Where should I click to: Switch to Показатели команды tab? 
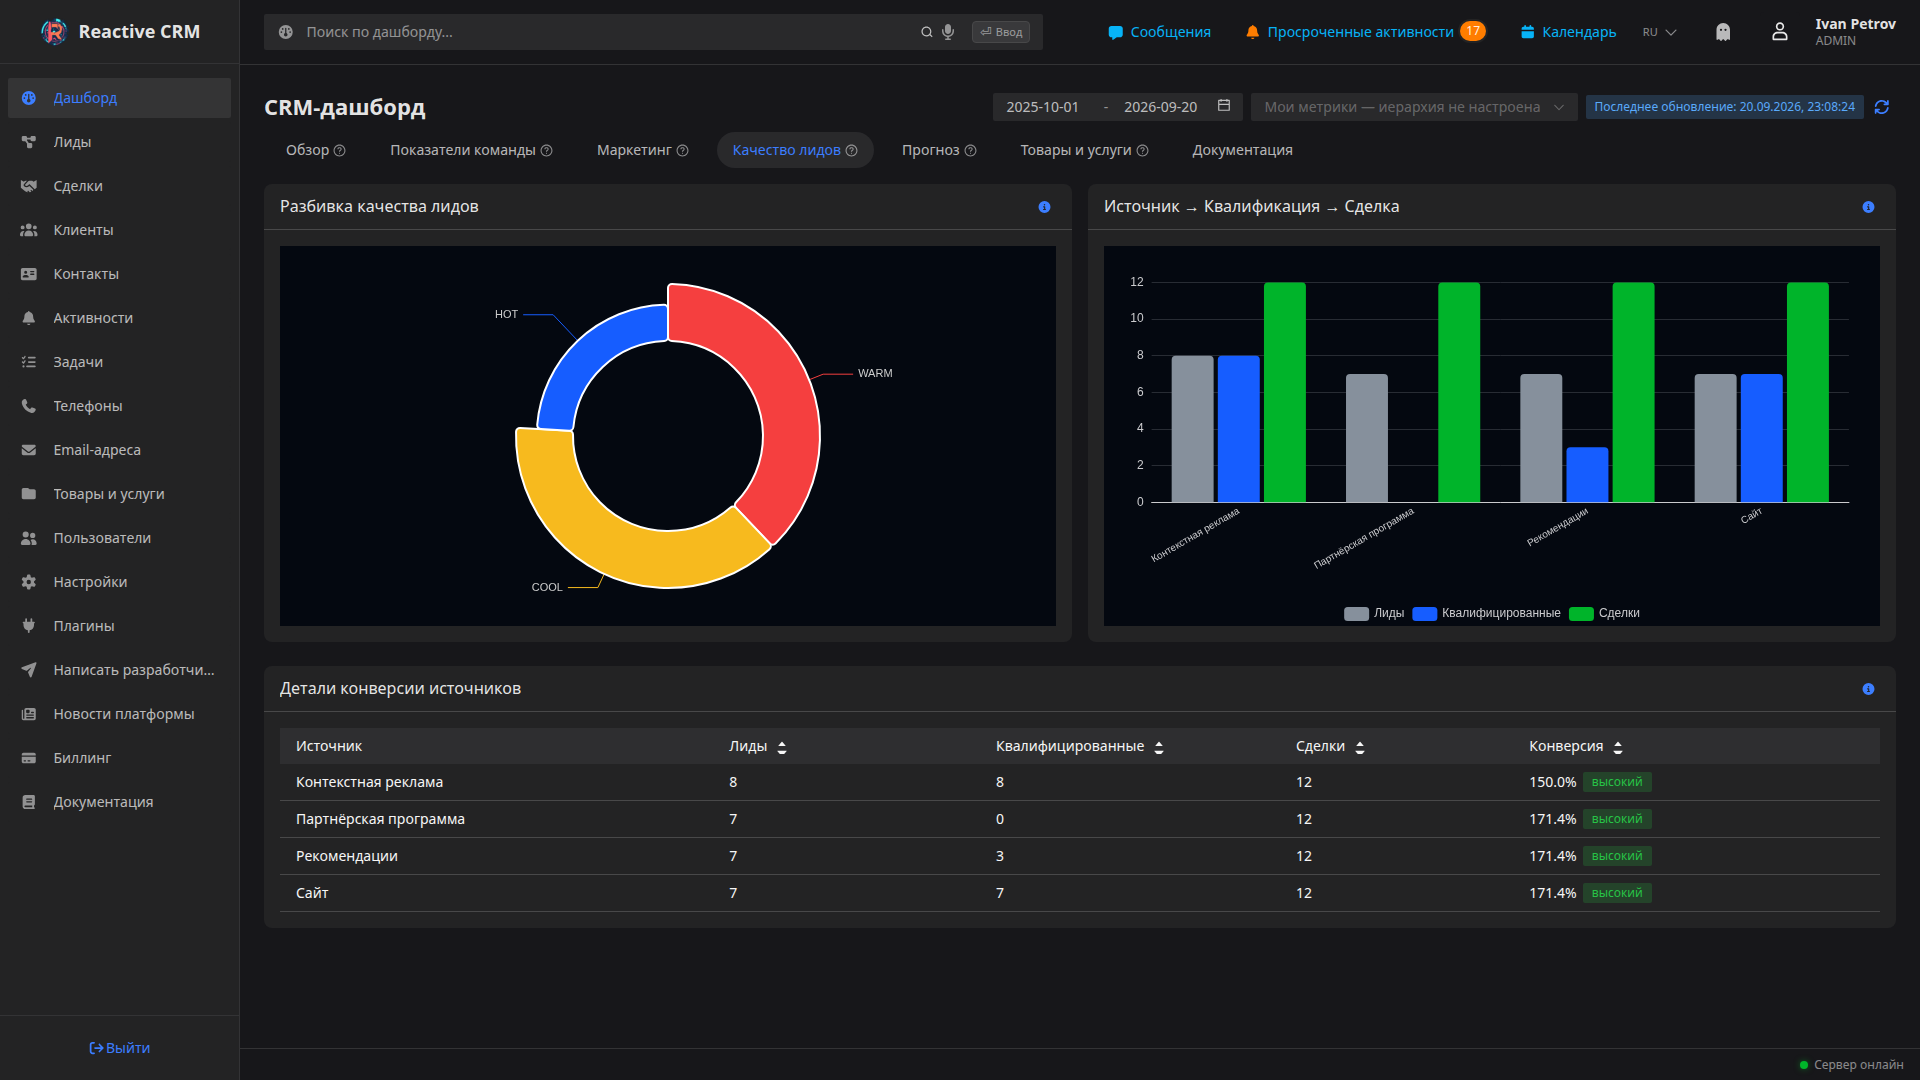coord(471,150)
